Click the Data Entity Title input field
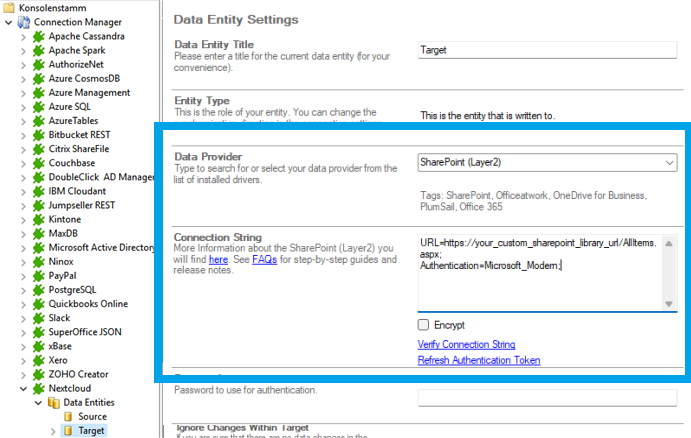This screenshot has width=691, height=438. tap(547, 50)
